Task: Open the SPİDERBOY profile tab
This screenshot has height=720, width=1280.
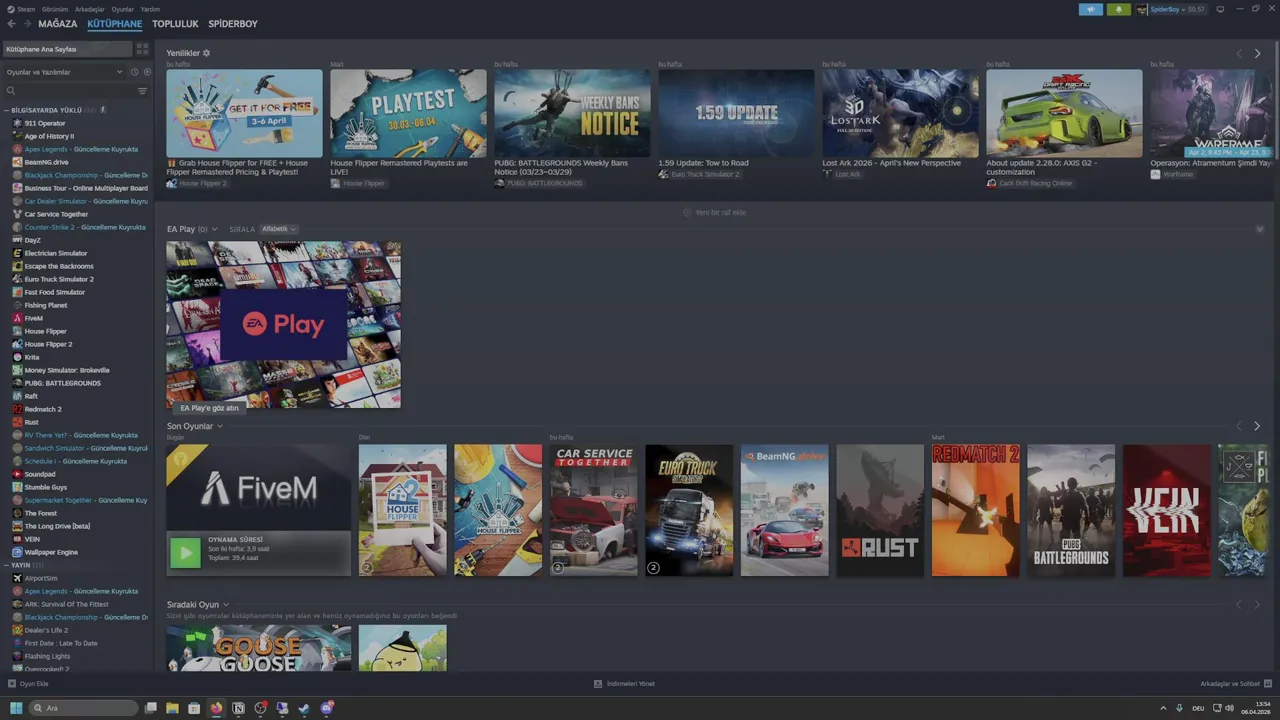Action: click(233, 23)
